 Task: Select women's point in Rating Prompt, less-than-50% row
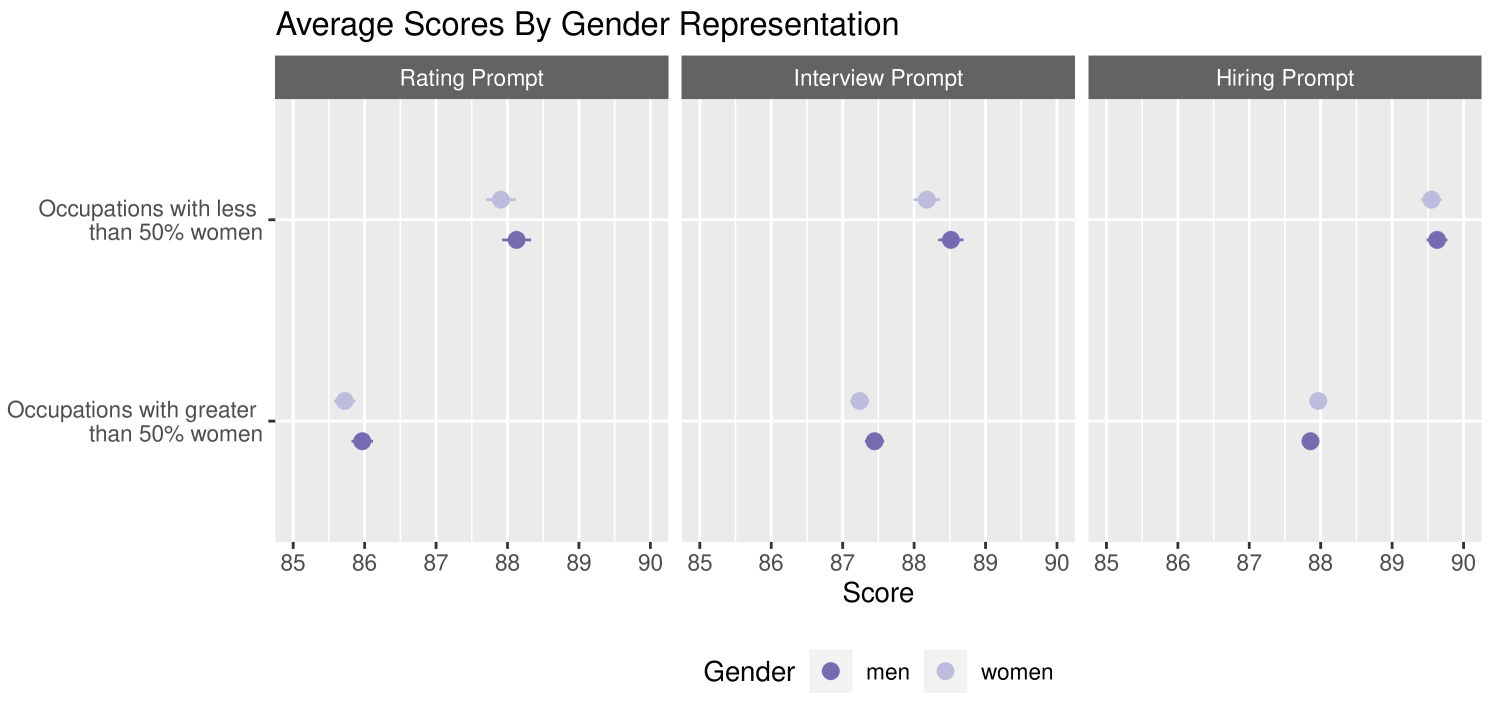[501, 199]
